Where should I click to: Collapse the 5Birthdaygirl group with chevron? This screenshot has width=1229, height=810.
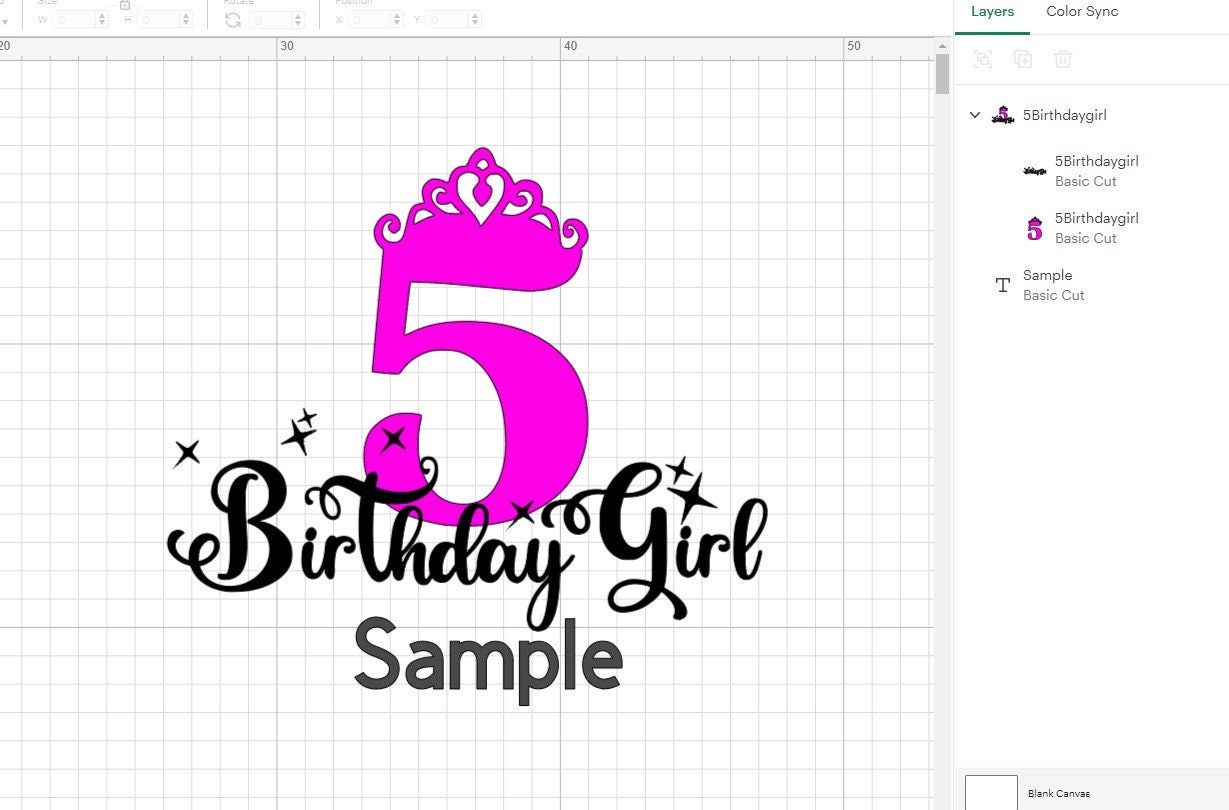coord(975,115)
